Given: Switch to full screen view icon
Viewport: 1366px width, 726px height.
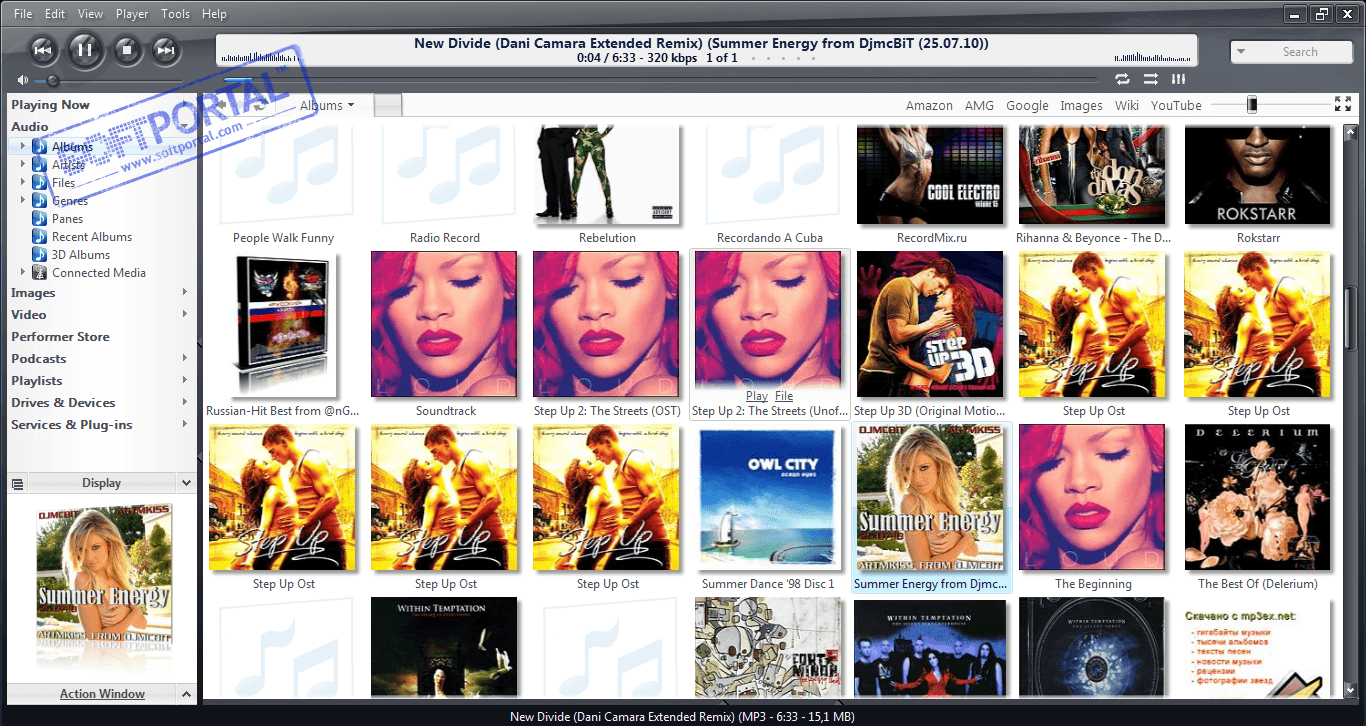Looking at the screenshot, I should point(1343,104).
